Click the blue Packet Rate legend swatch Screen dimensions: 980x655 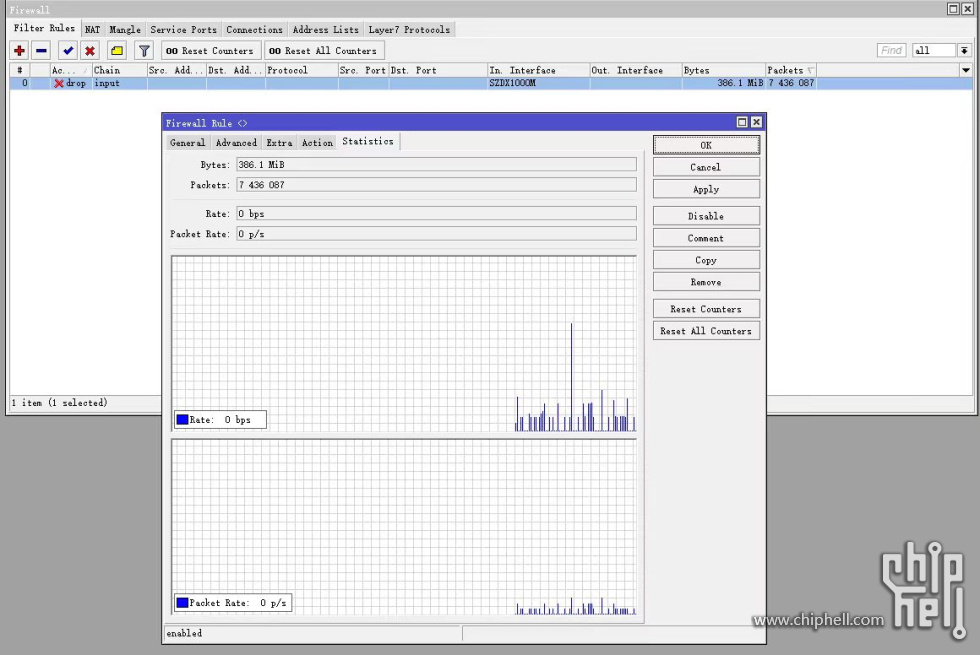point(182,602)
